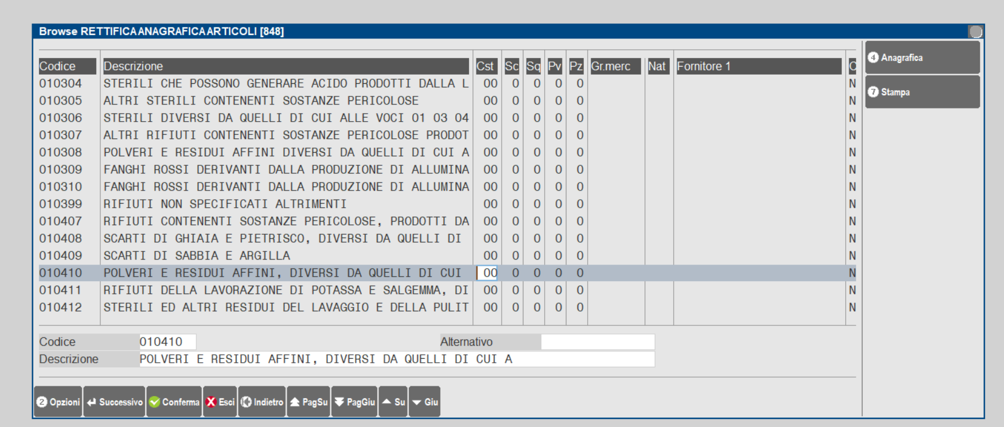1004x427 pixels.
Task: Click the Stampa print button
Action: [x=921, y=92]
